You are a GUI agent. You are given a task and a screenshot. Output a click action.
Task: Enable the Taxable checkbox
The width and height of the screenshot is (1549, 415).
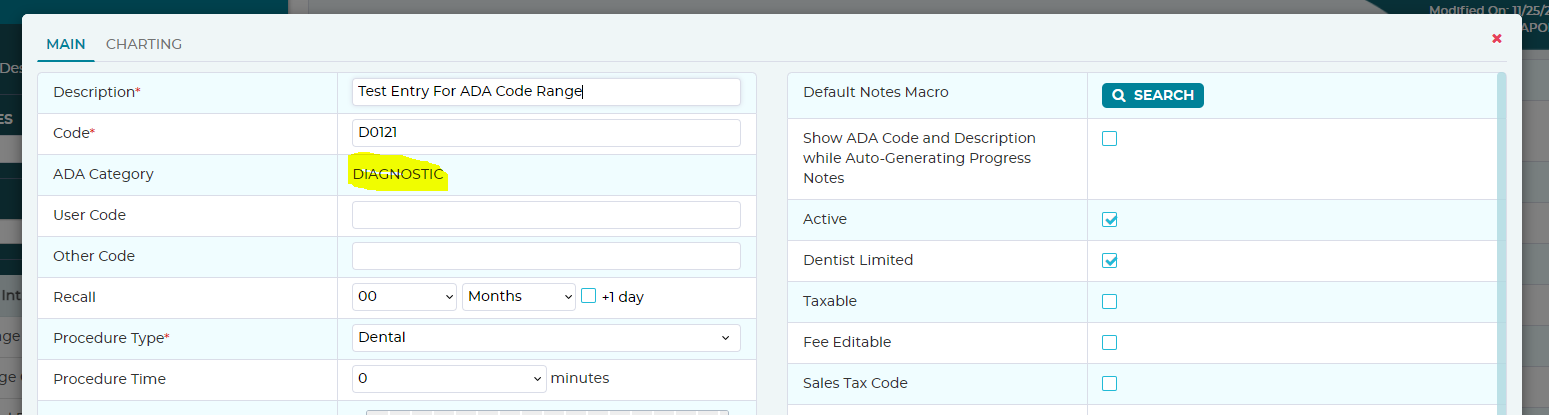point(1110,302)
